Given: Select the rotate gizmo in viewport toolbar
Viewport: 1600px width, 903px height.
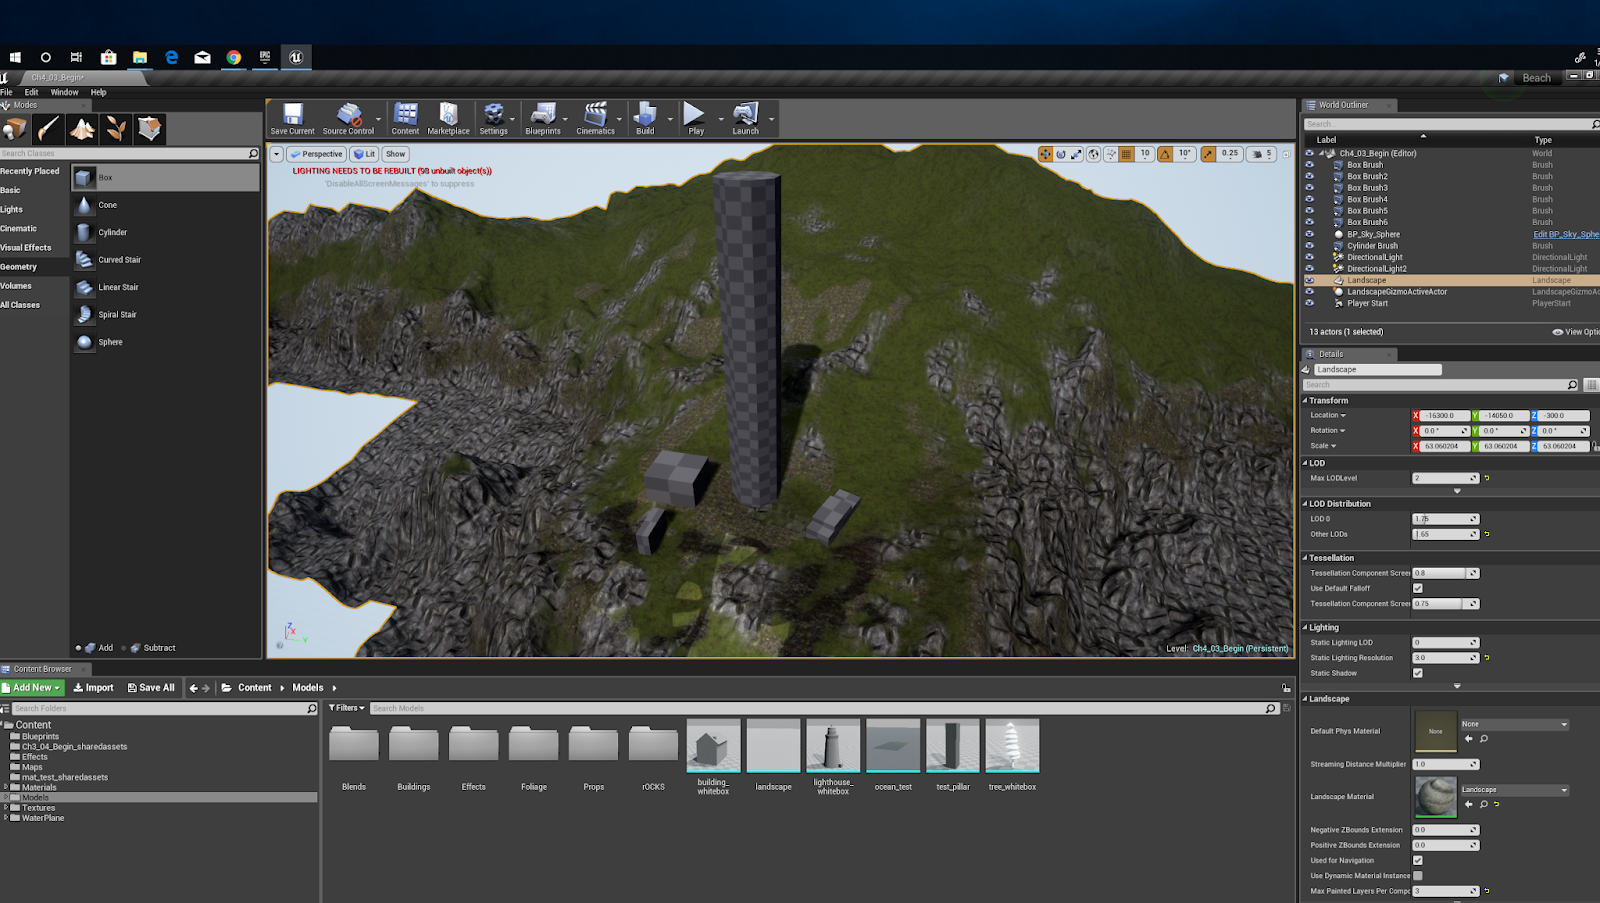Looking at the screenshot, I should coord(1061,154).
